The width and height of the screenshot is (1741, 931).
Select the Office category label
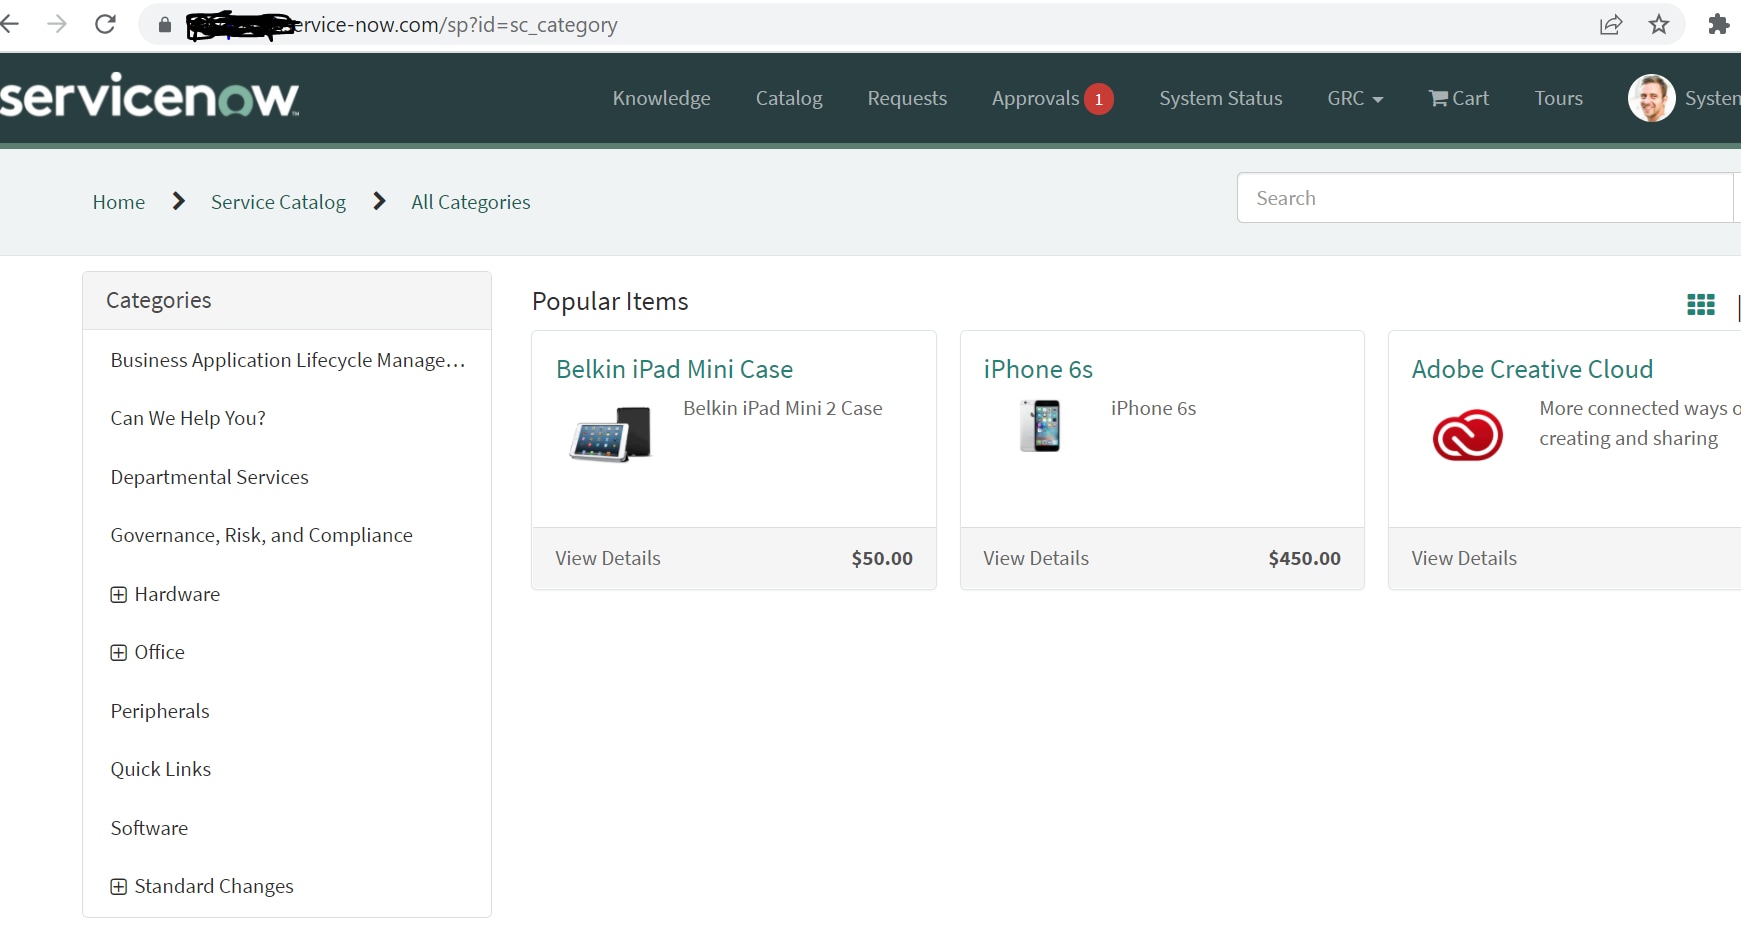(159, 652)
